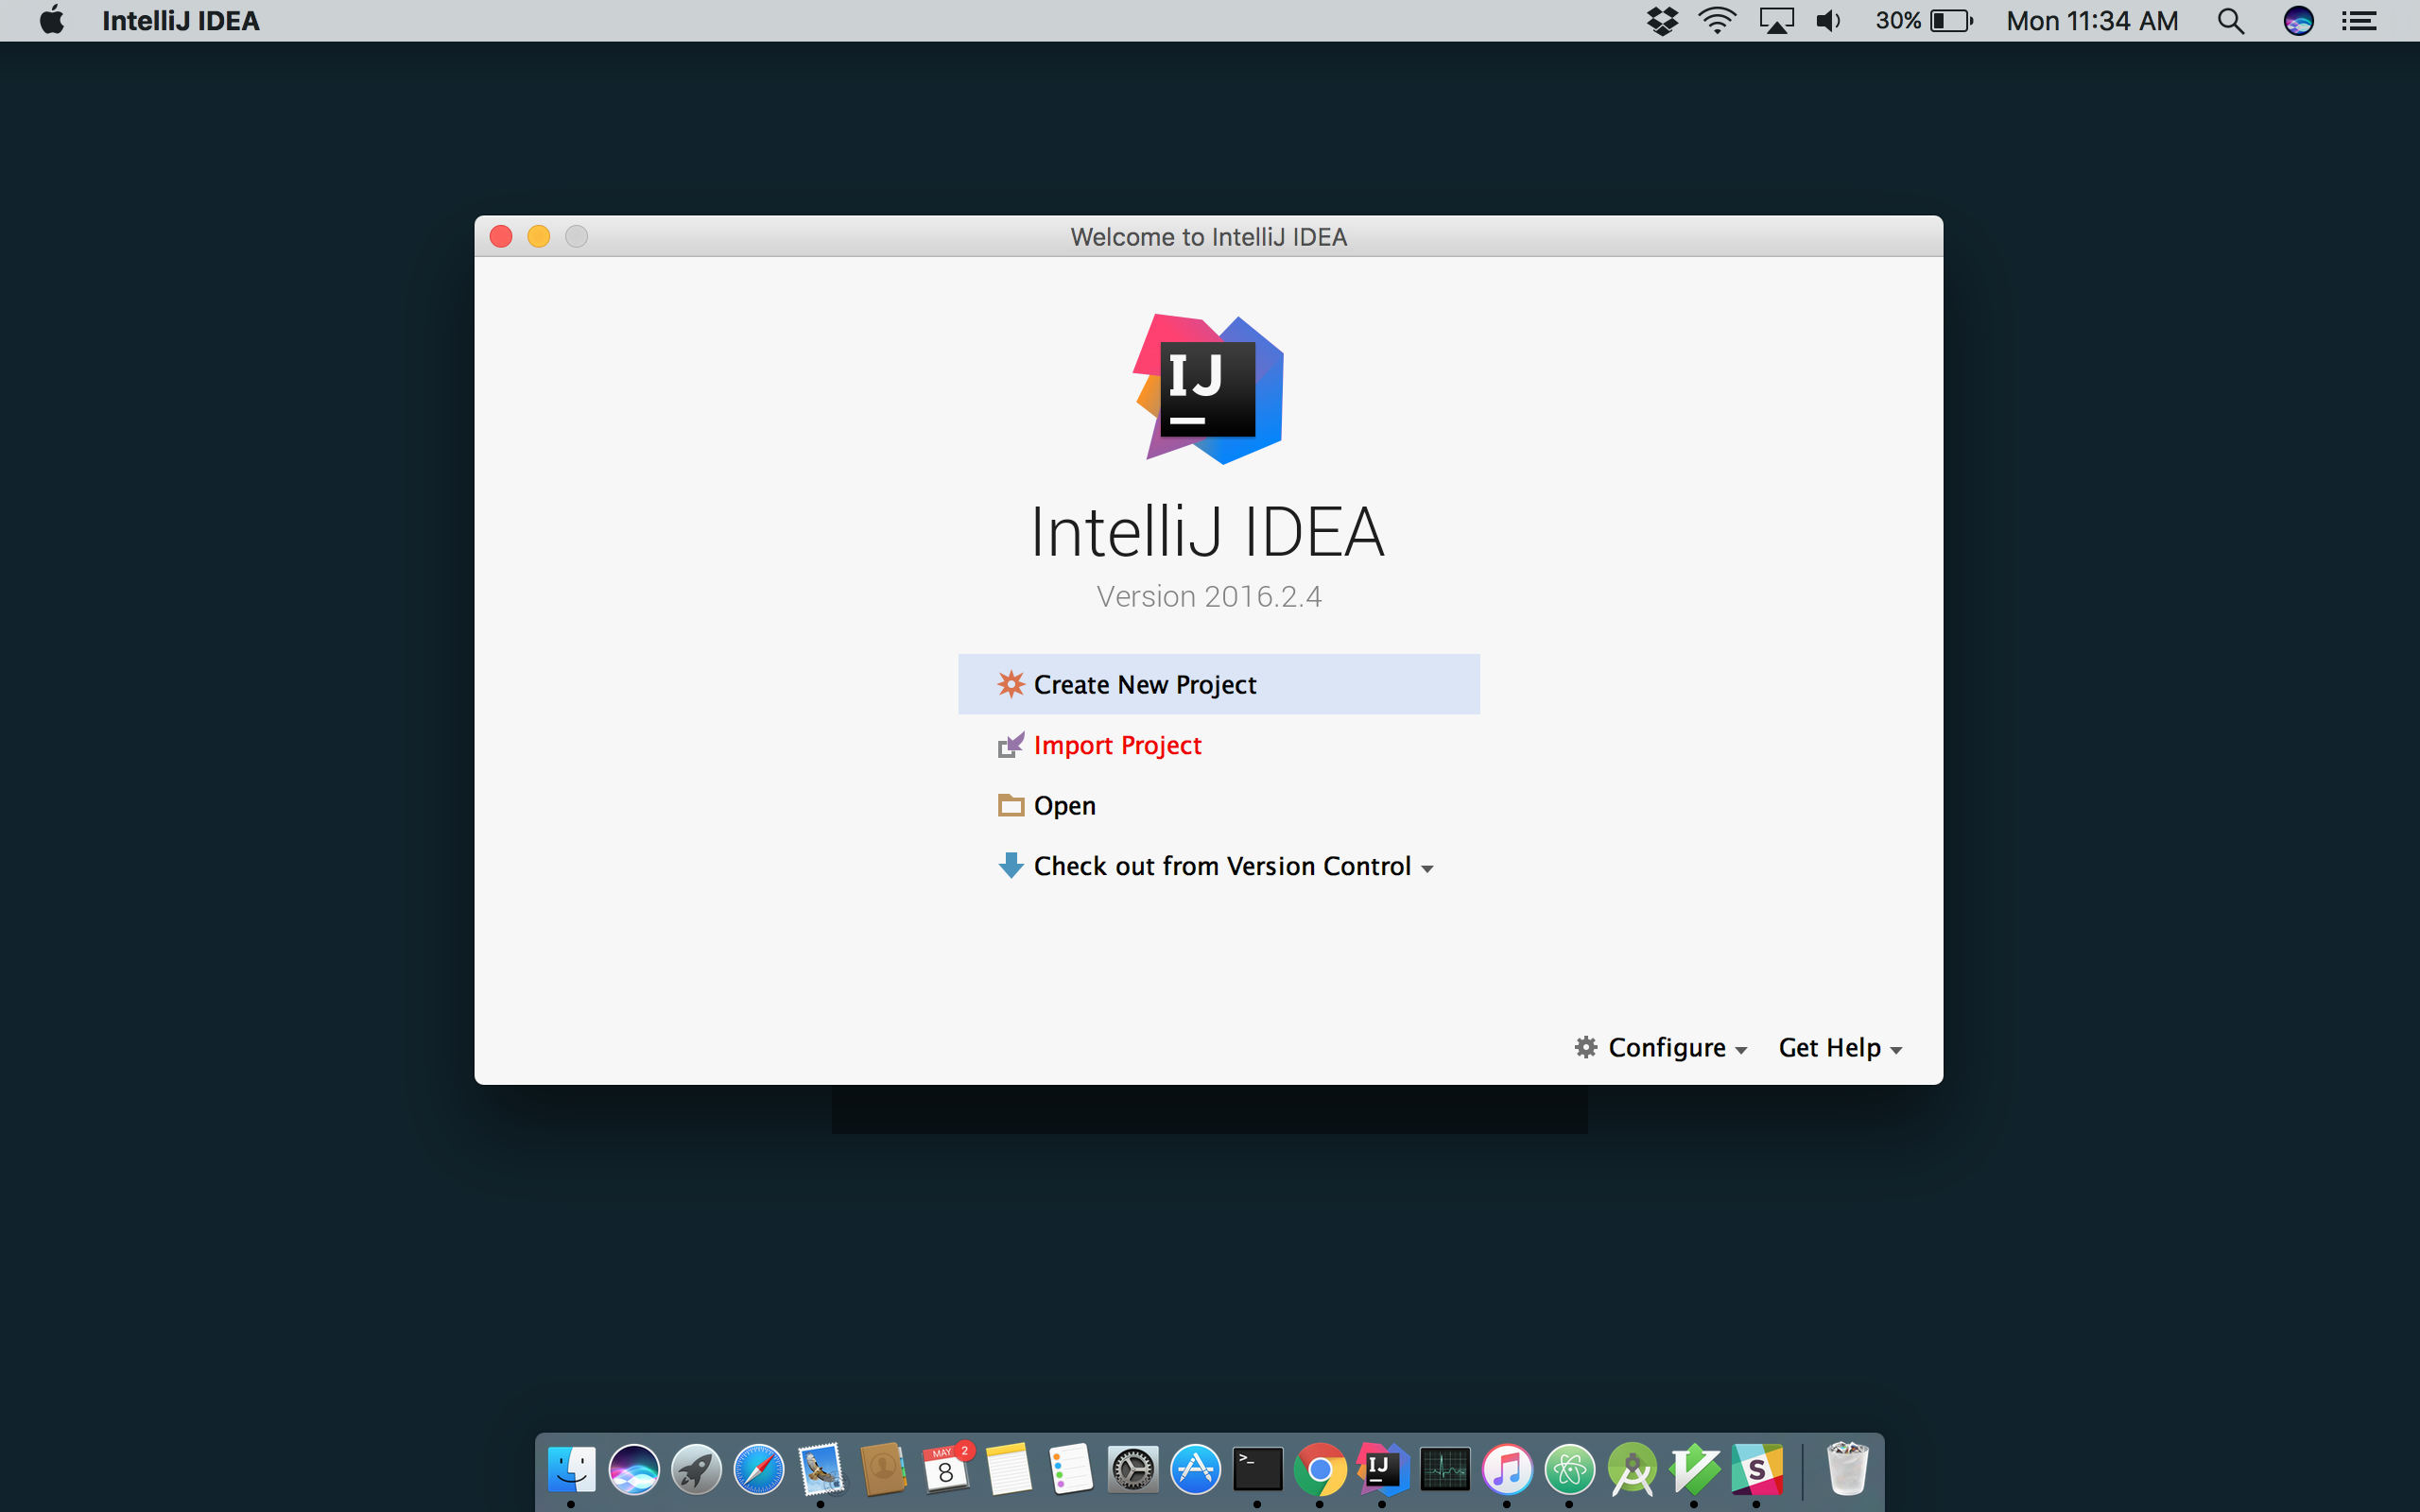The width and height of the screenshot is (2420, 1512).
Task: Open the Apple menu
Action: click(51, 20)
